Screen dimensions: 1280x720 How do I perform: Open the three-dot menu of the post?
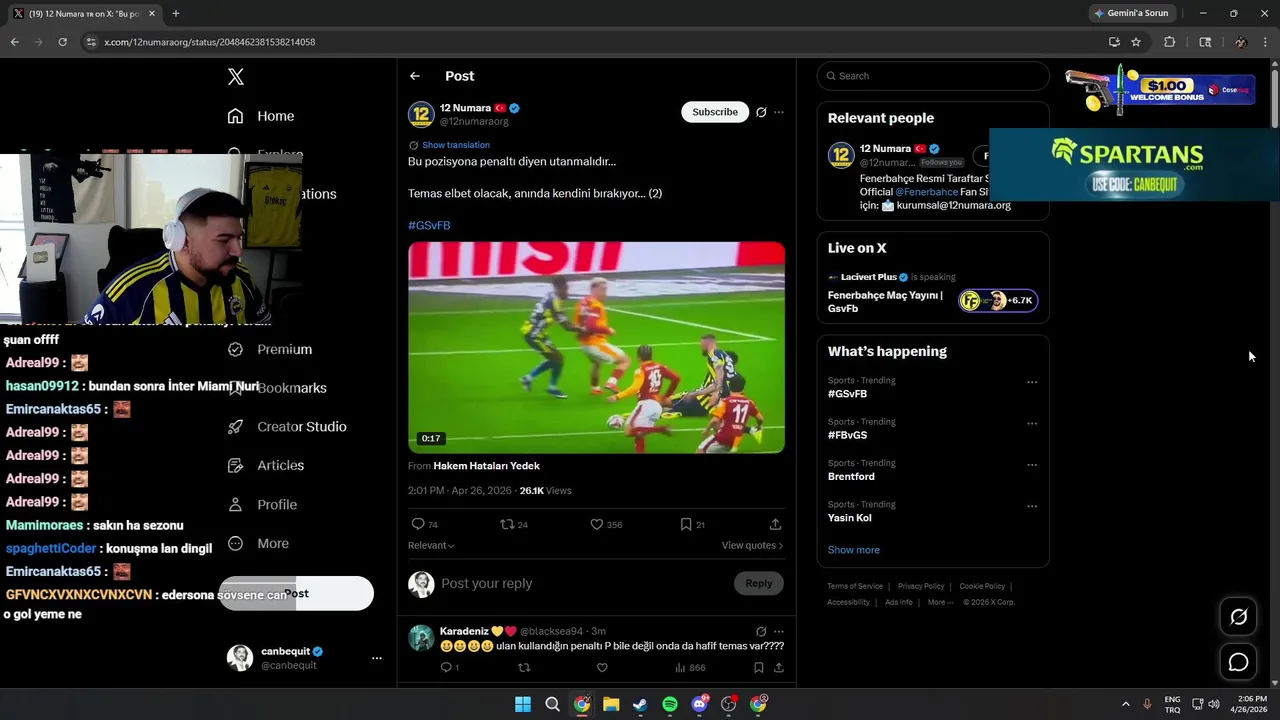click(x=779, y=112)
